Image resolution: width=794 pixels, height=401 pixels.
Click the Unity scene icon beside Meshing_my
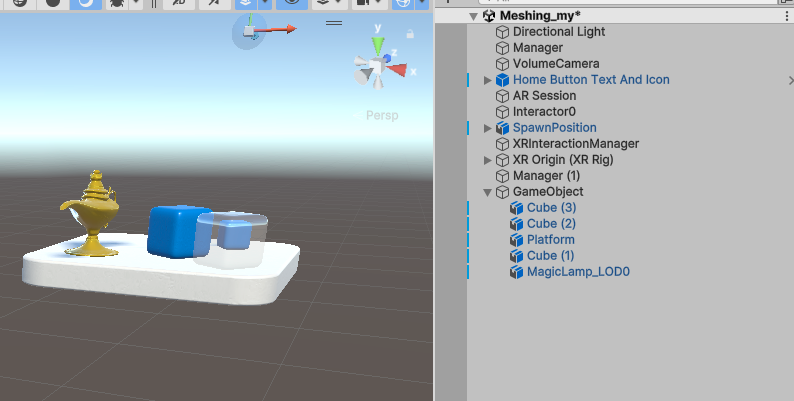click(x=489, y=16)
